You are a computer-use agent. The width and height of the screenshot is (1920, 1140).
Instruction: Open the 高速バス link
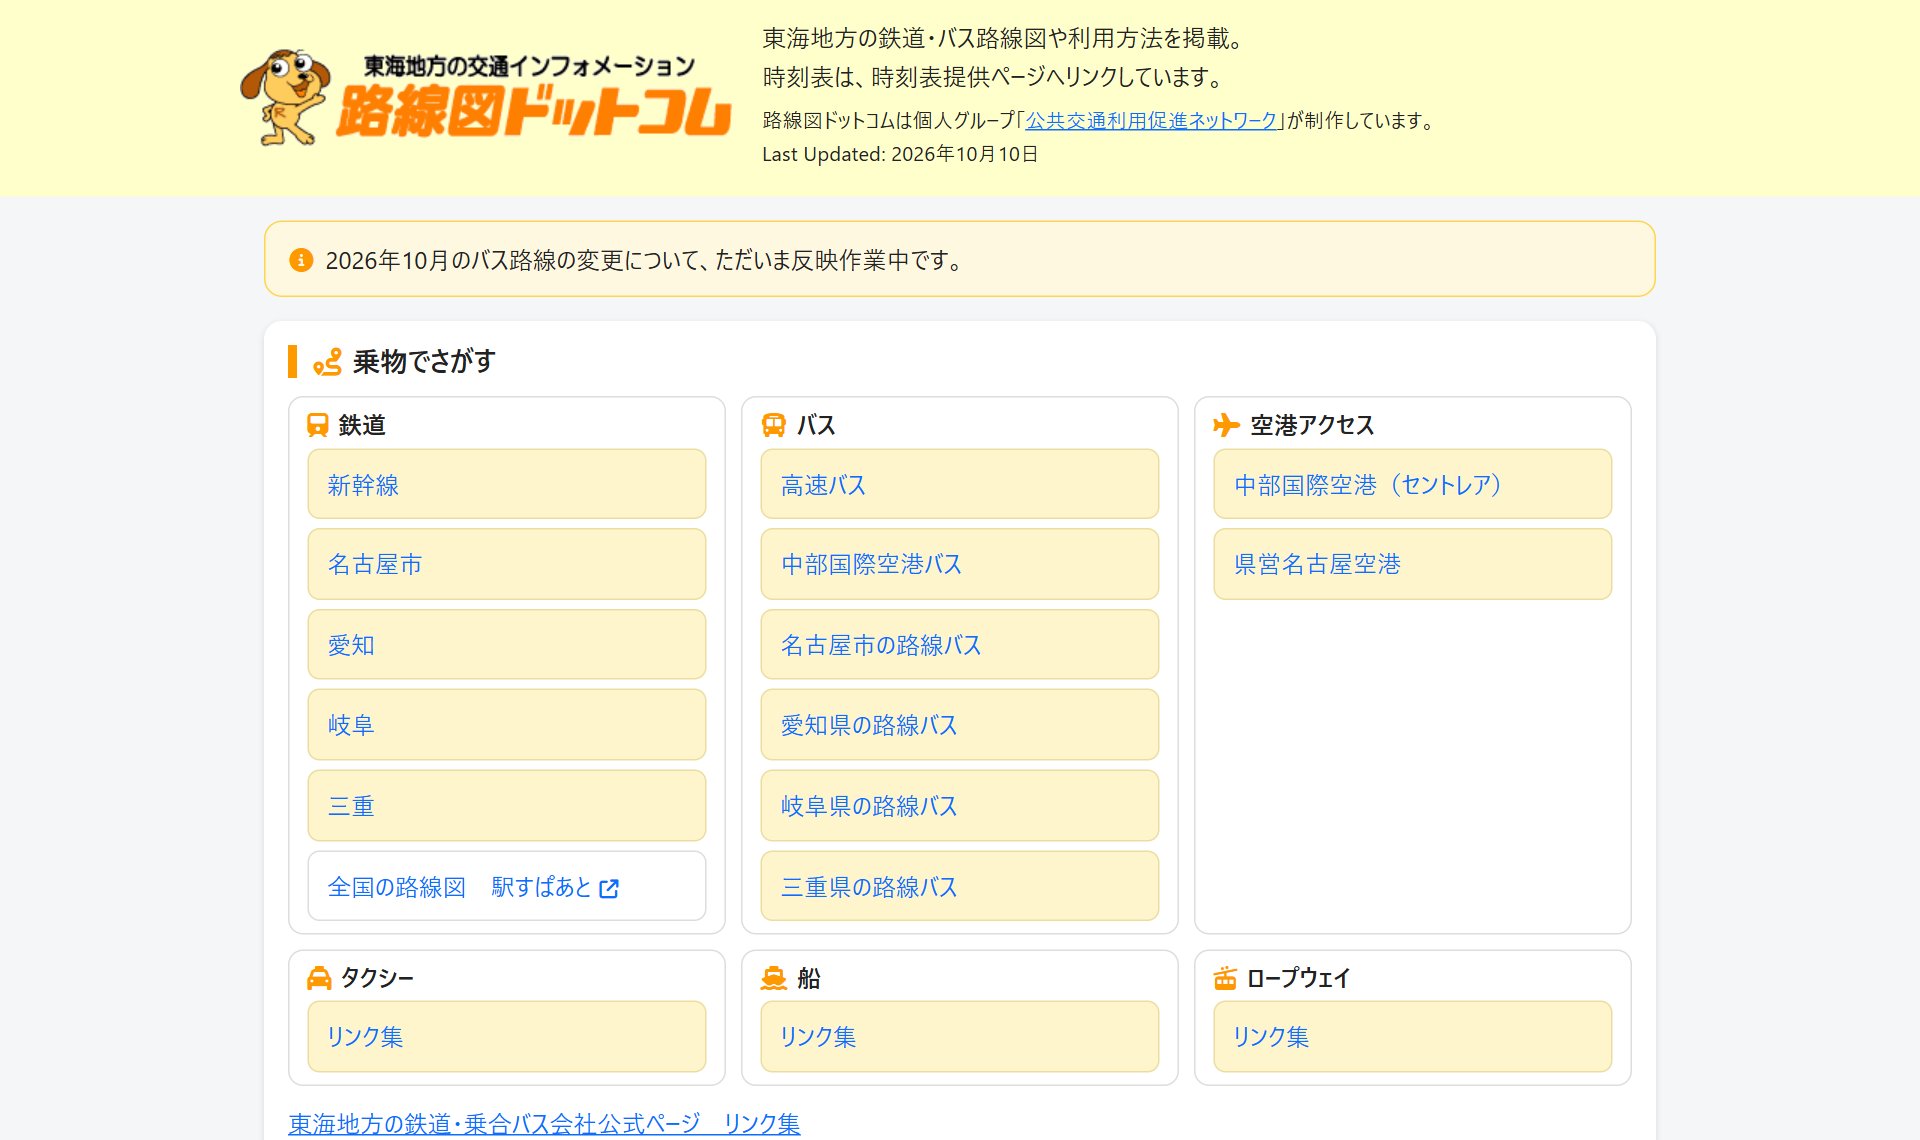960,484
